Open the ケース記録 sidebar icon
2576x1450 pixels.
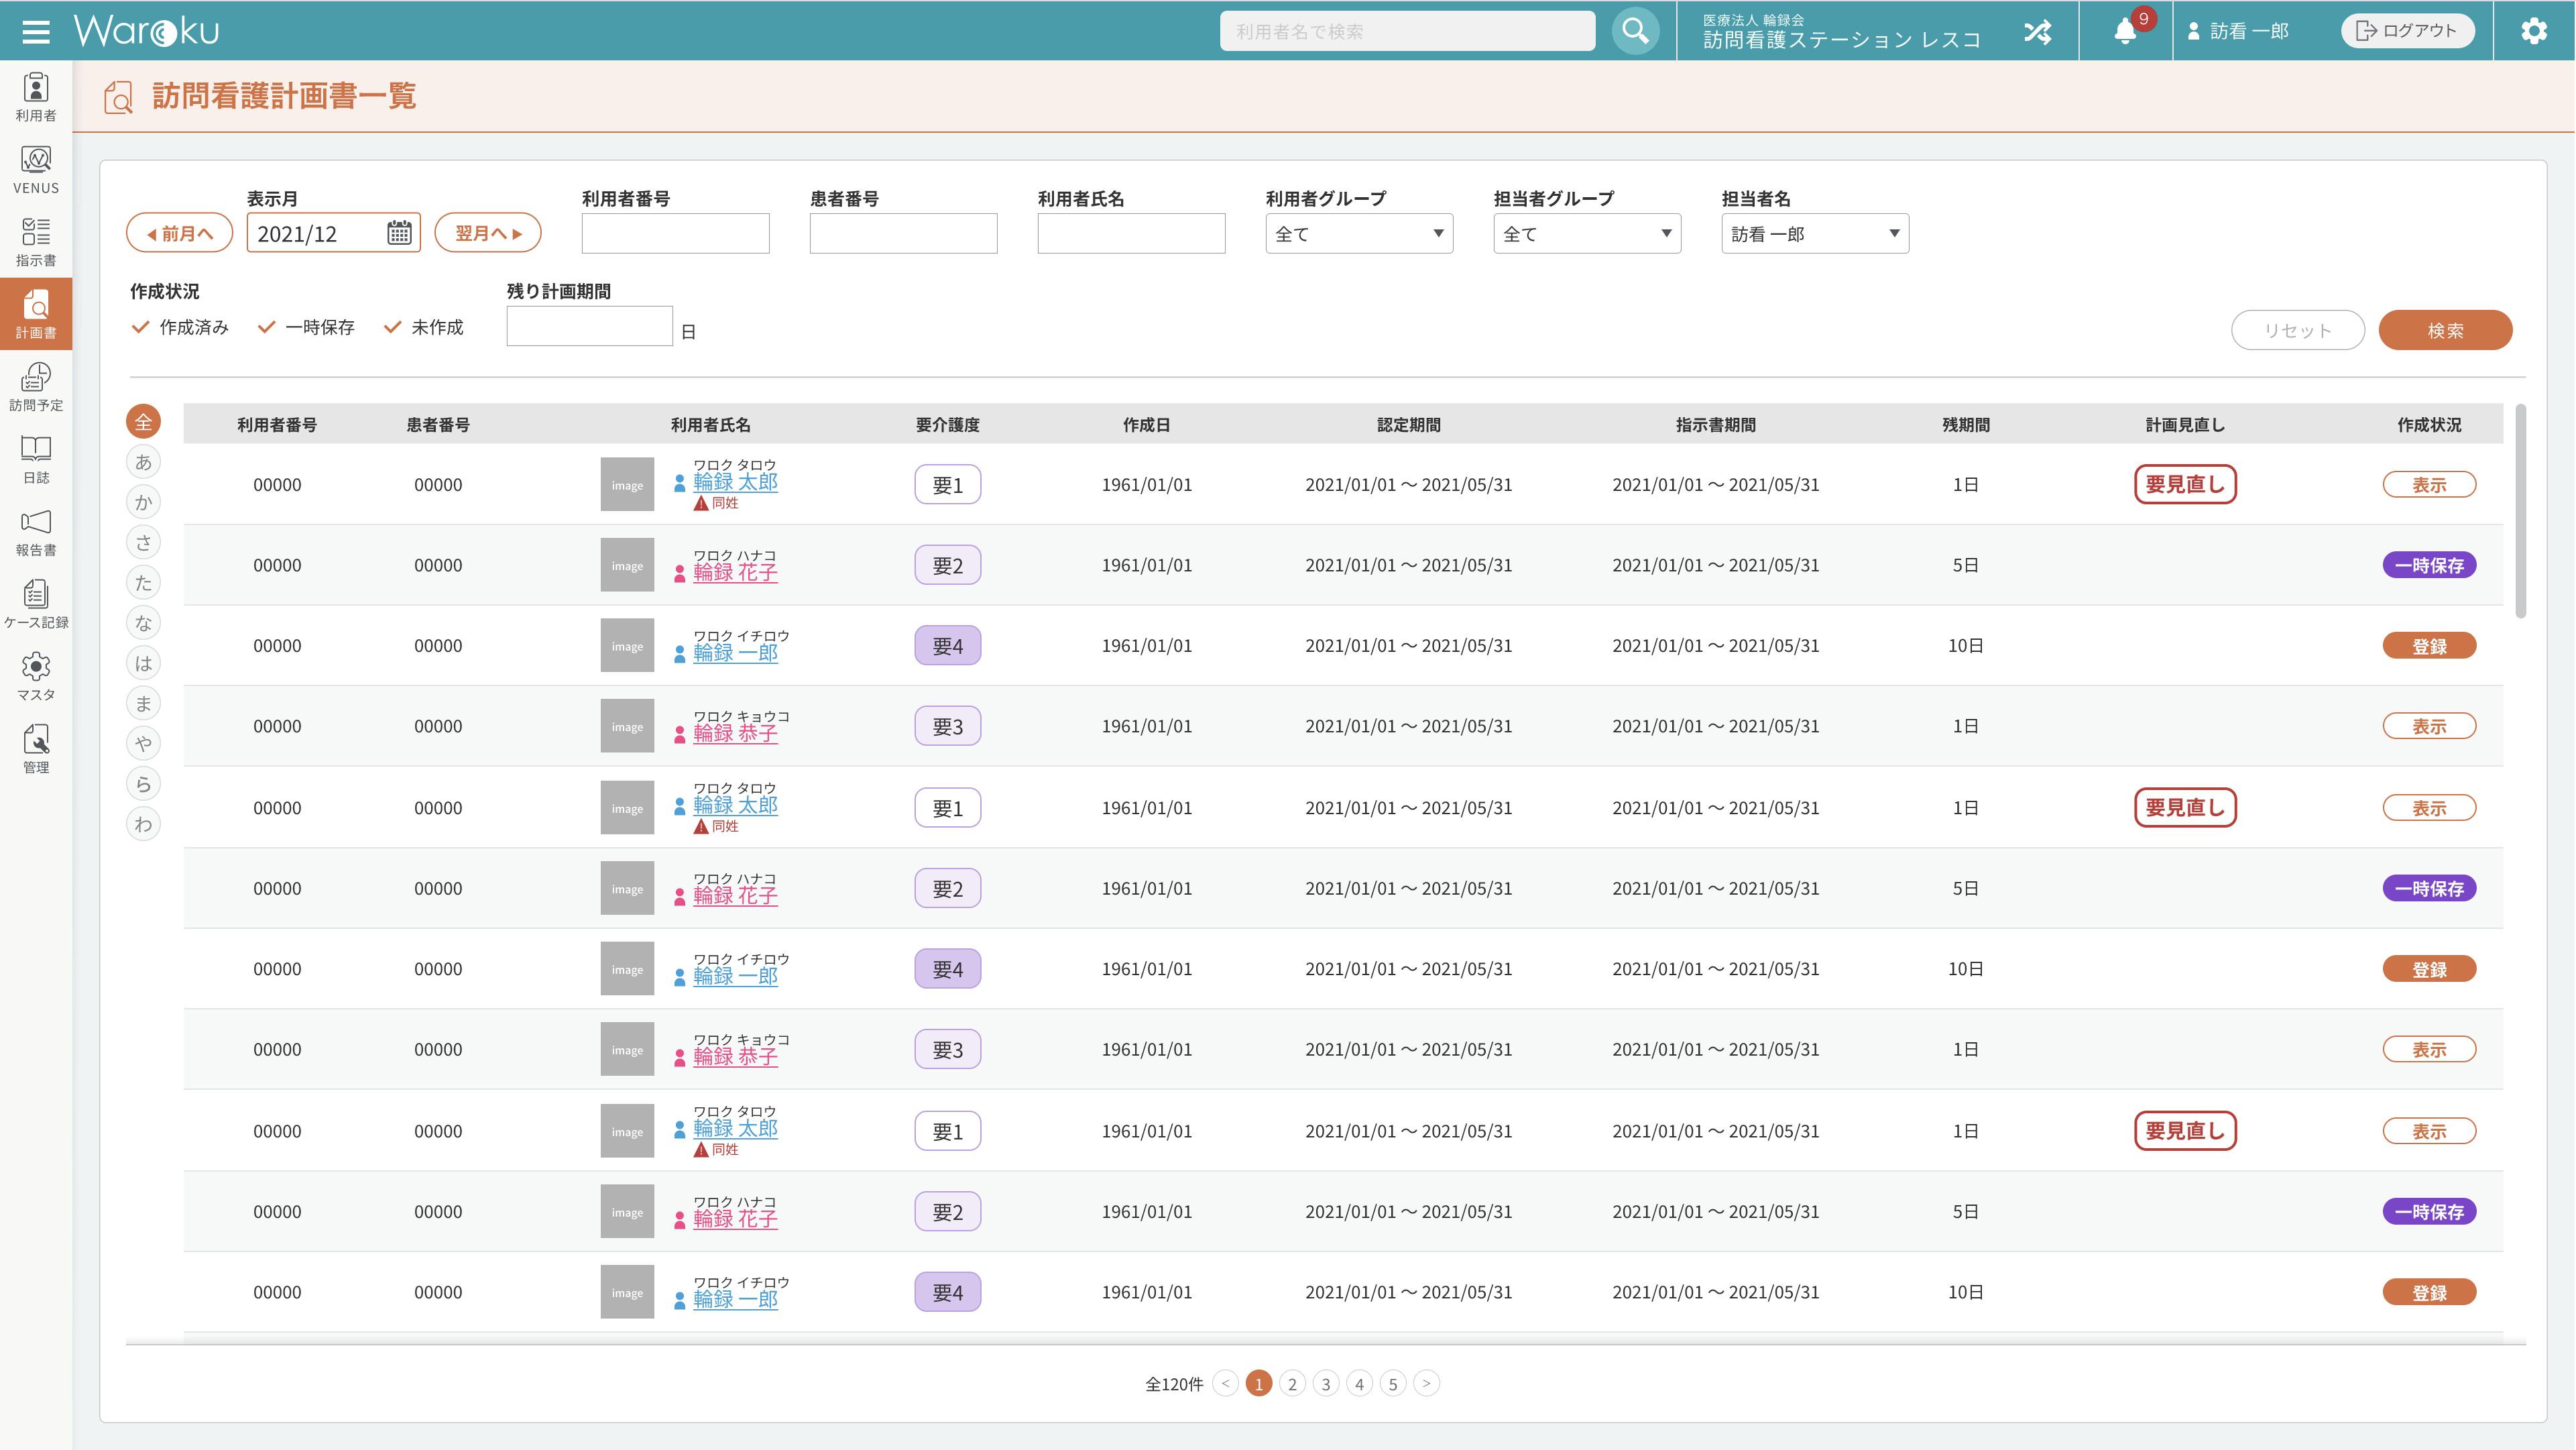tap(36, 603)
